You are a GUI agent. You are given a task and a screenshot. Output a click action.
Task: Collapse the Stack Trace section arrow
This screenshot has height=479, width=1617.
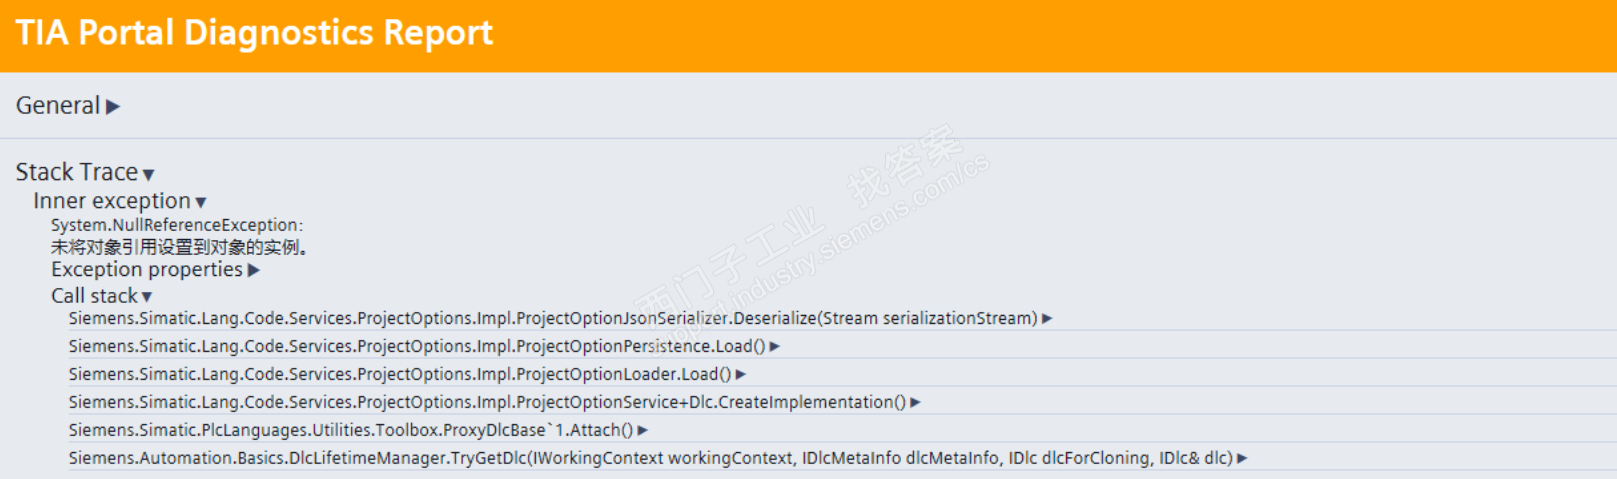coord(149,174)
